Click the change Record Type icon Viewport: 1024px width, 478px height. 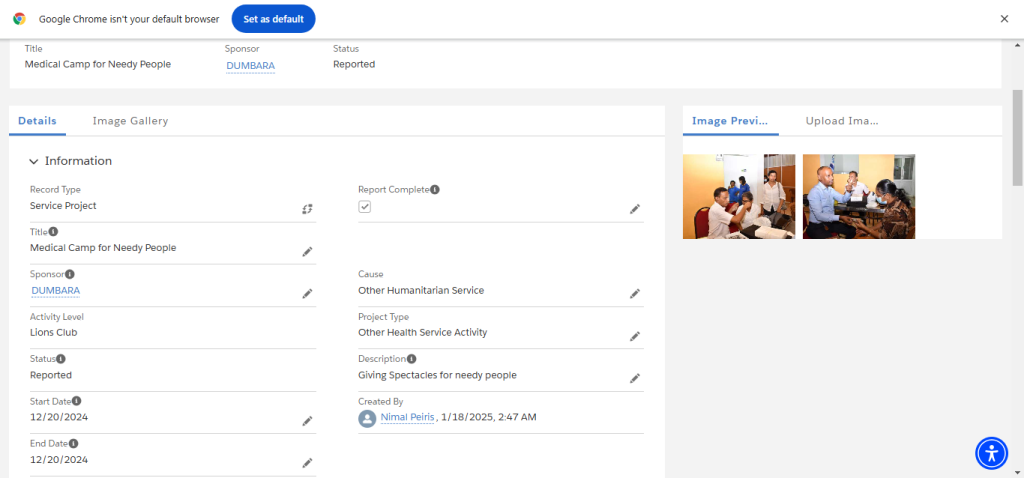pyautogui.click(x=308, y=209)
